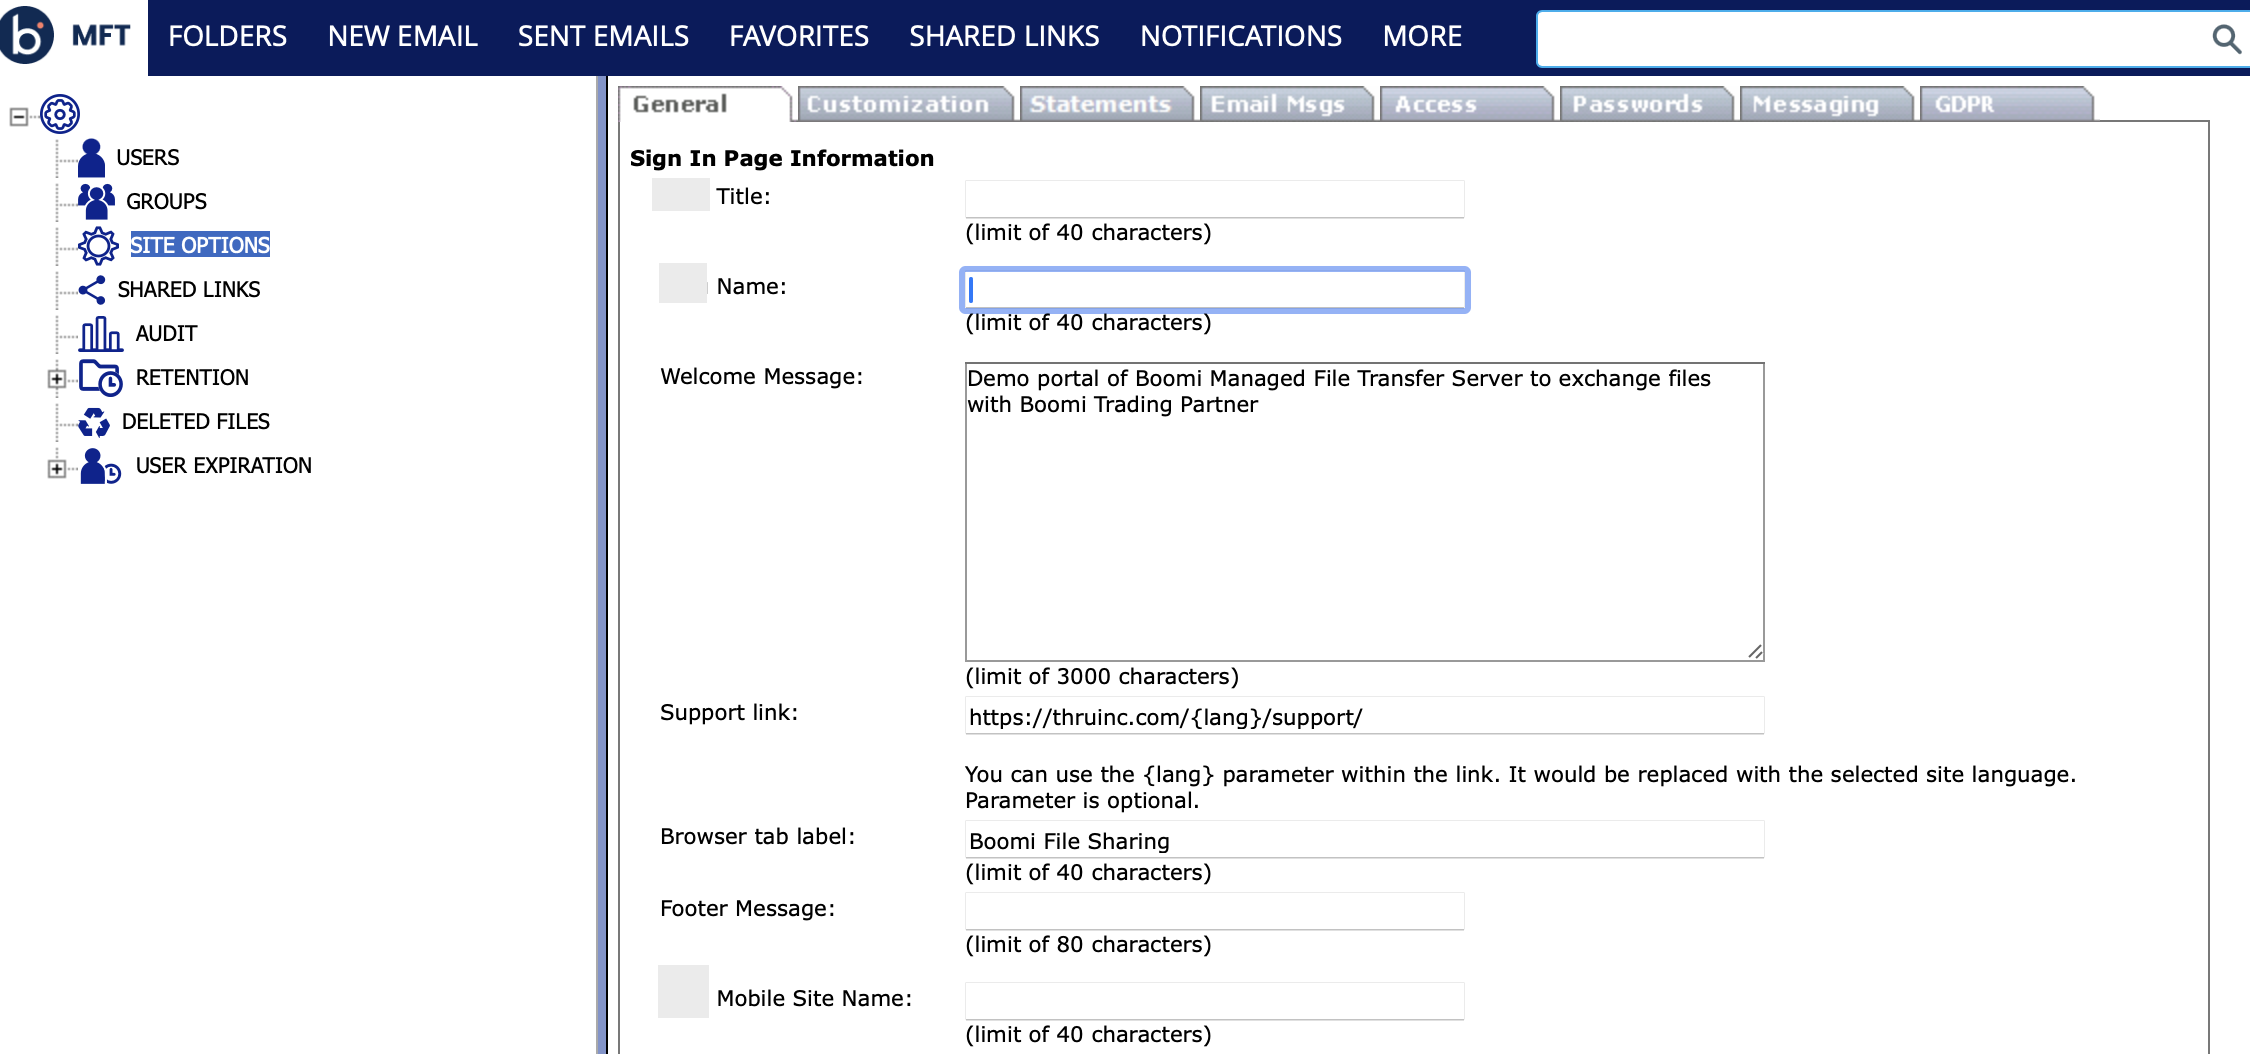The image size is (2250, 1054).
Task: Expand the Retention tree node
Action: click(x=57, y=379)
